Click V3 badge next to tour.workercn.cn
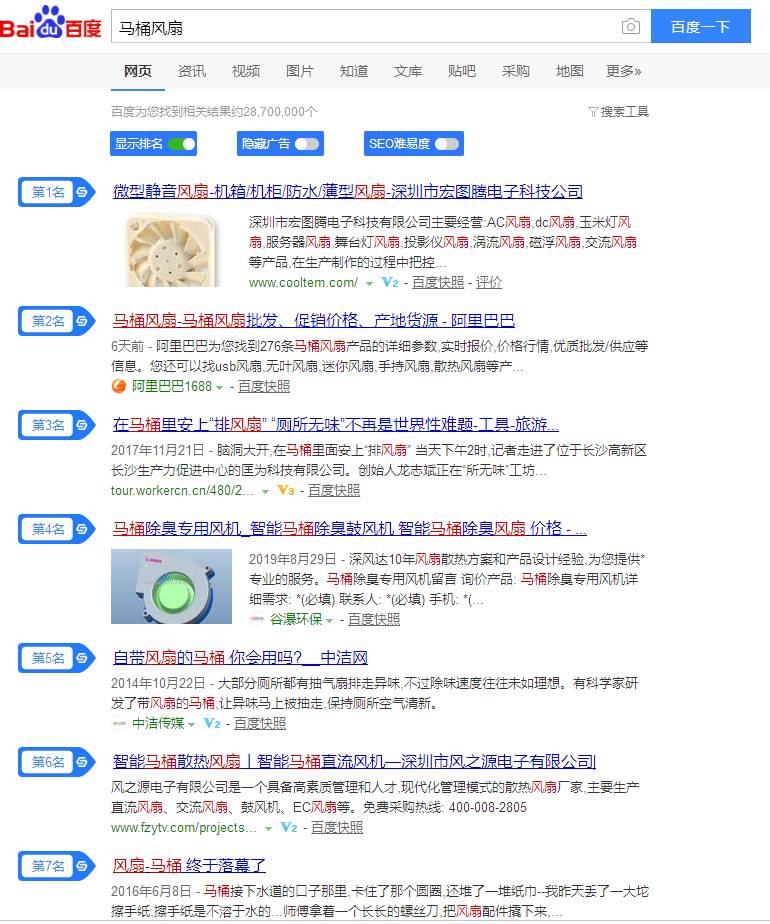This screenshot has width=770, height=924. [286, 490]
